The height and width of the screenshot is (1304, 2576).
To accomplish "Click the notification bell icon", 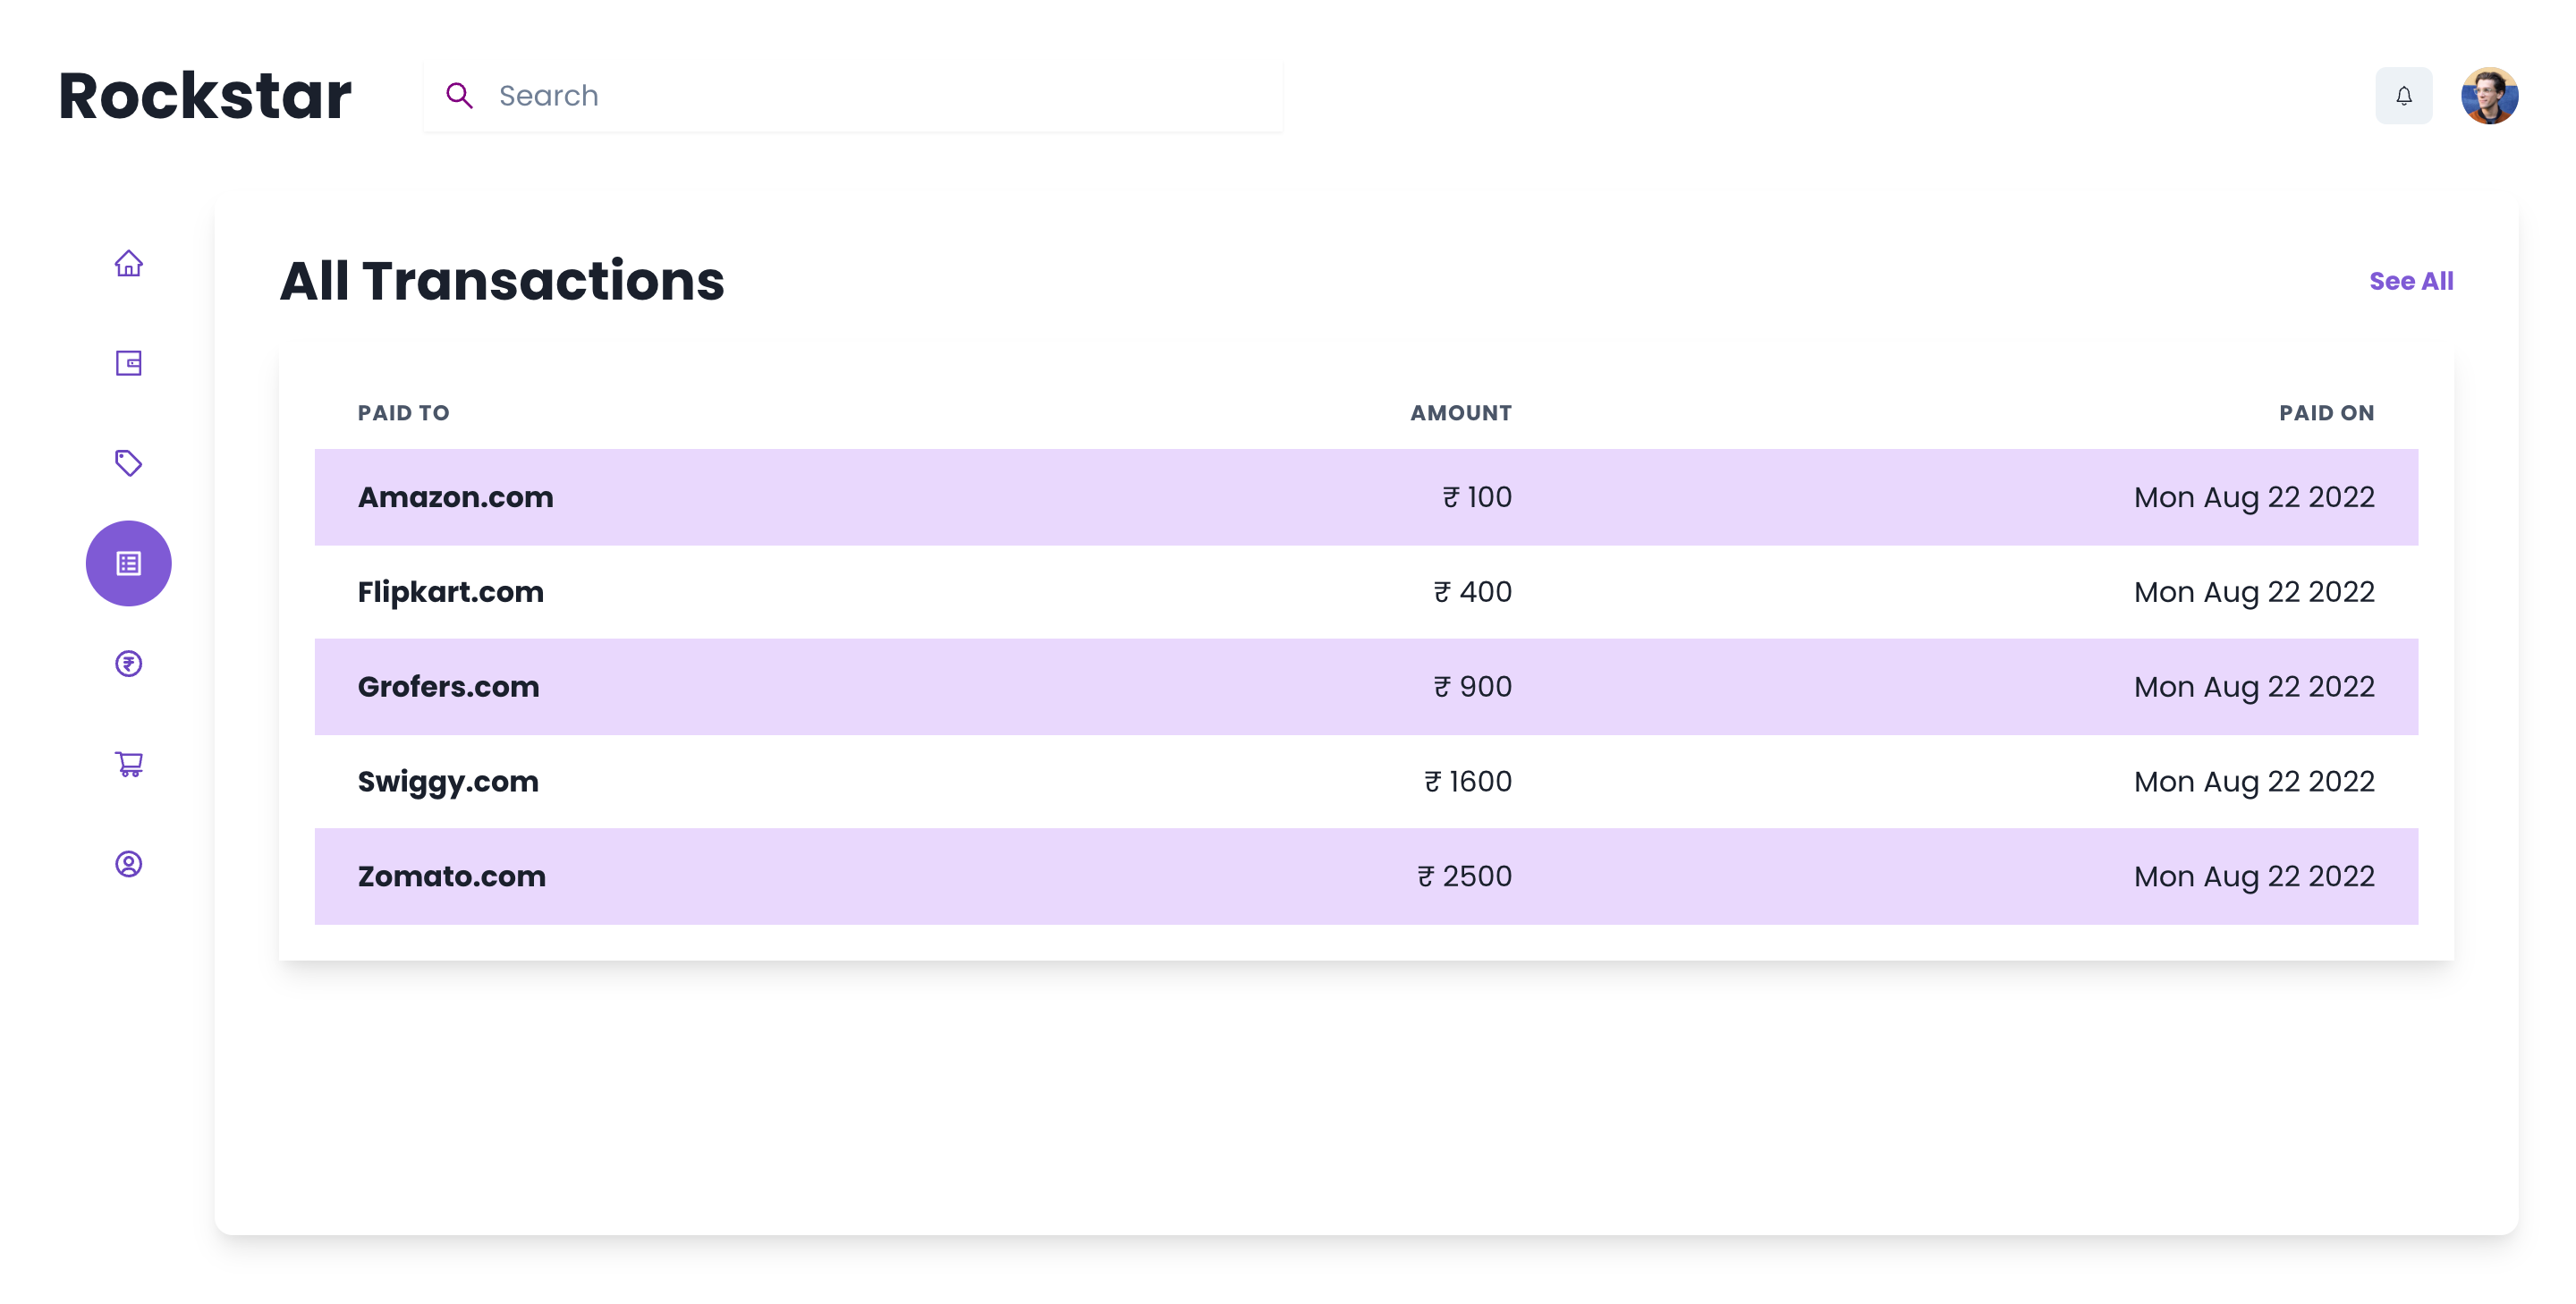I will [2403, 95].
